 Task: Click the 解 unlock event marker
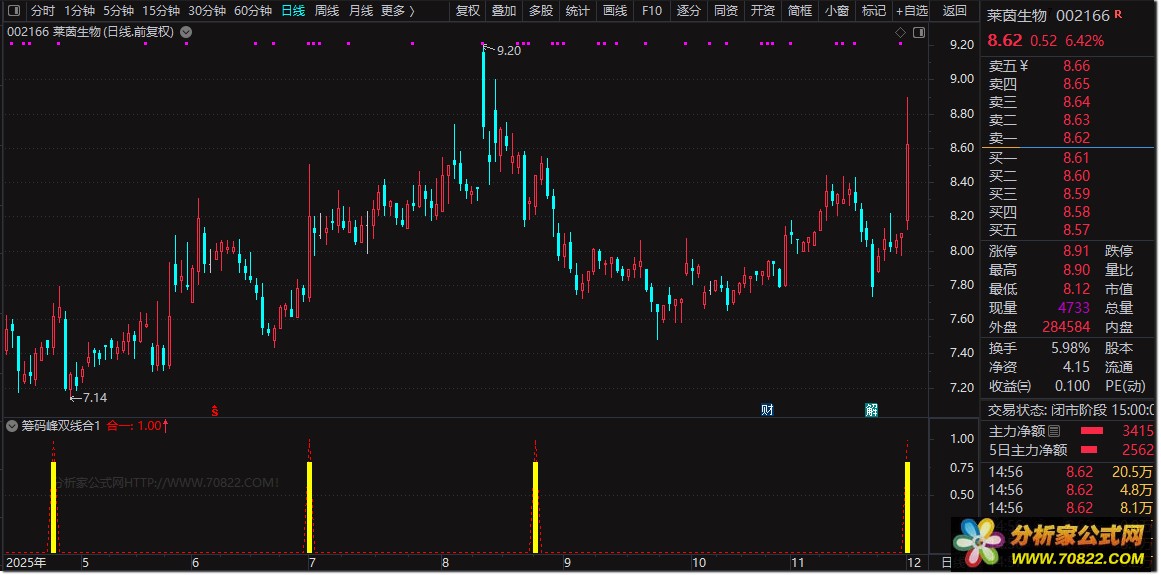[871, 410]
